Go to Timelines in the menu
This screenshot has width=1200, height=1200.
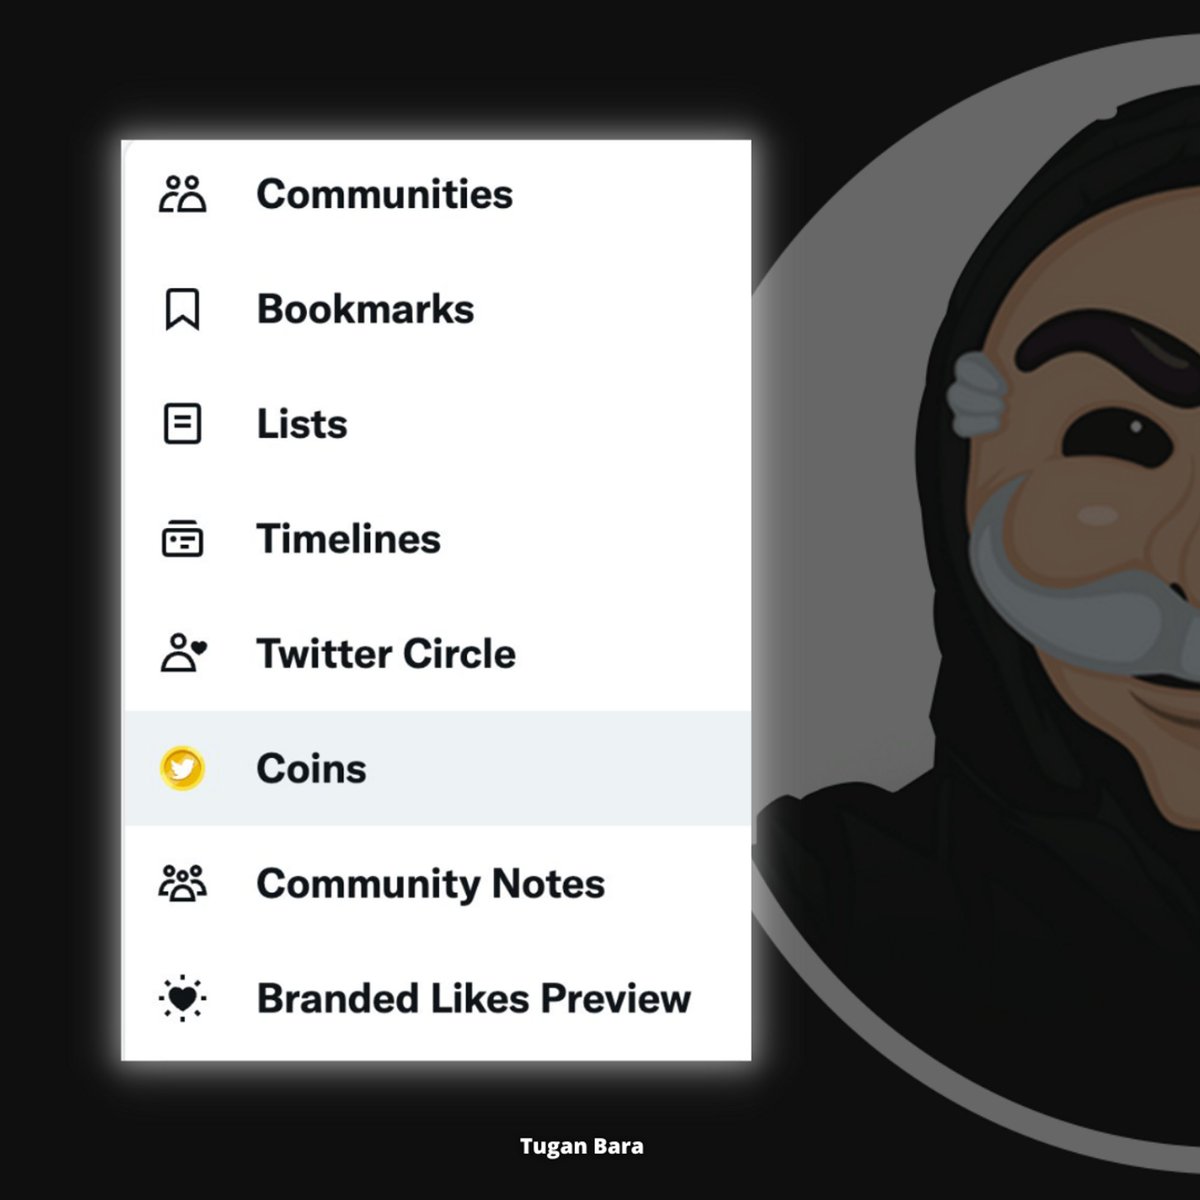436,539
